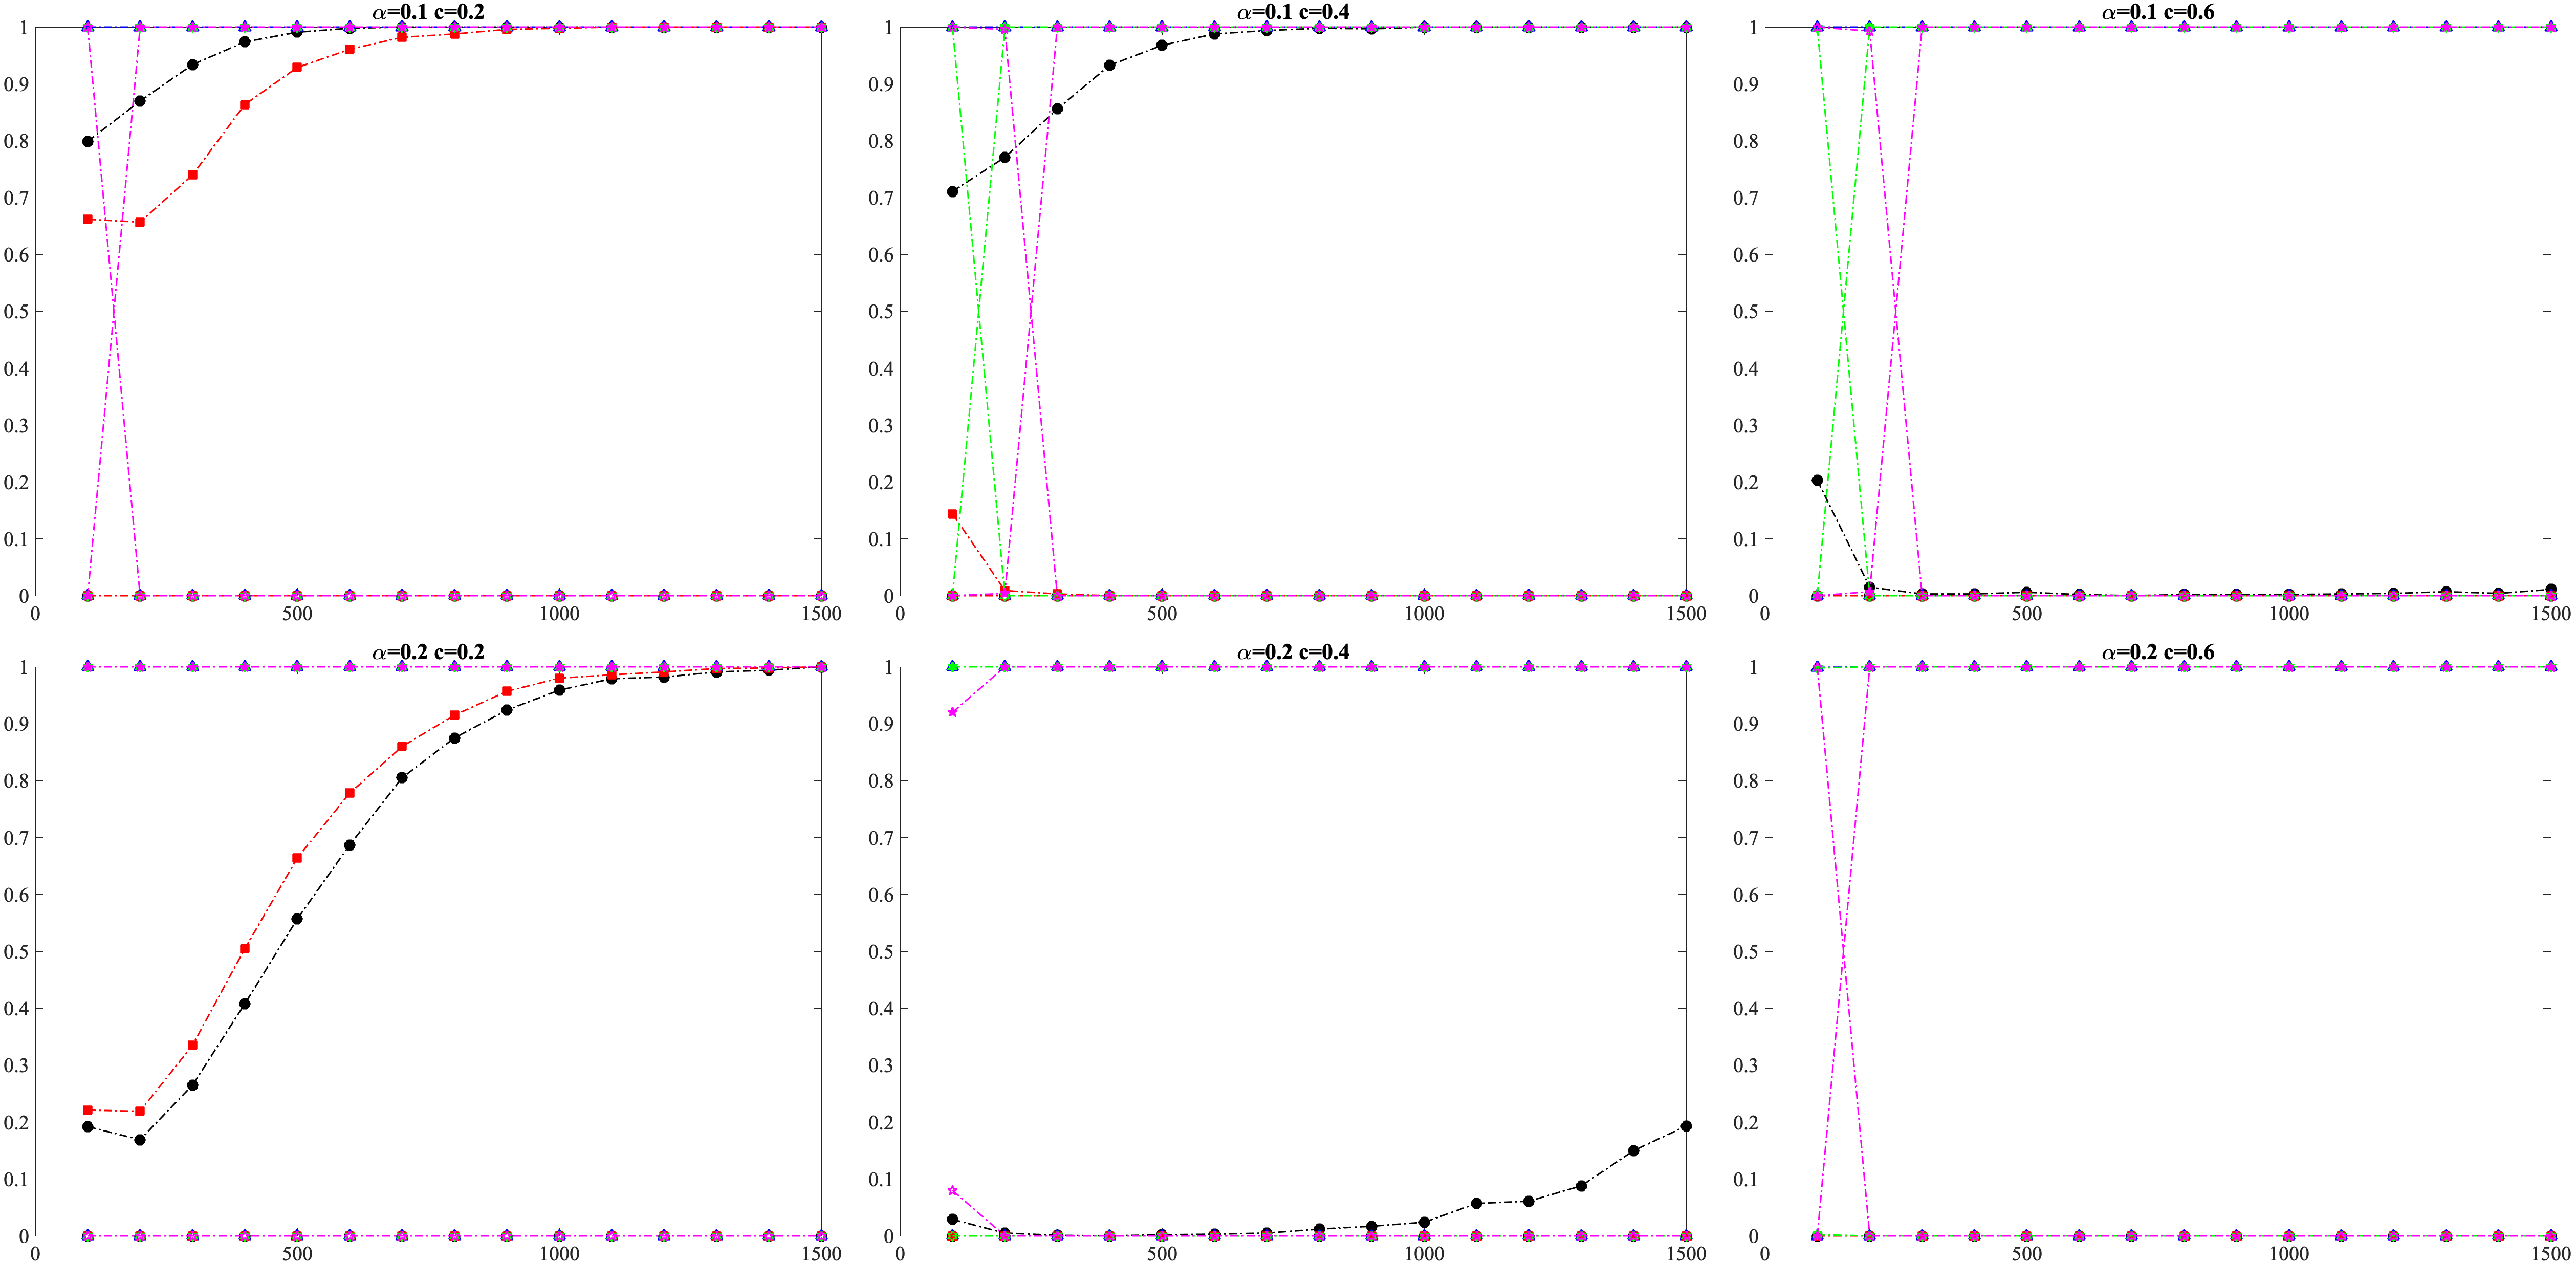Click first red square in α=0.2 c=0.2 plot

click(x=88, y=1110)
